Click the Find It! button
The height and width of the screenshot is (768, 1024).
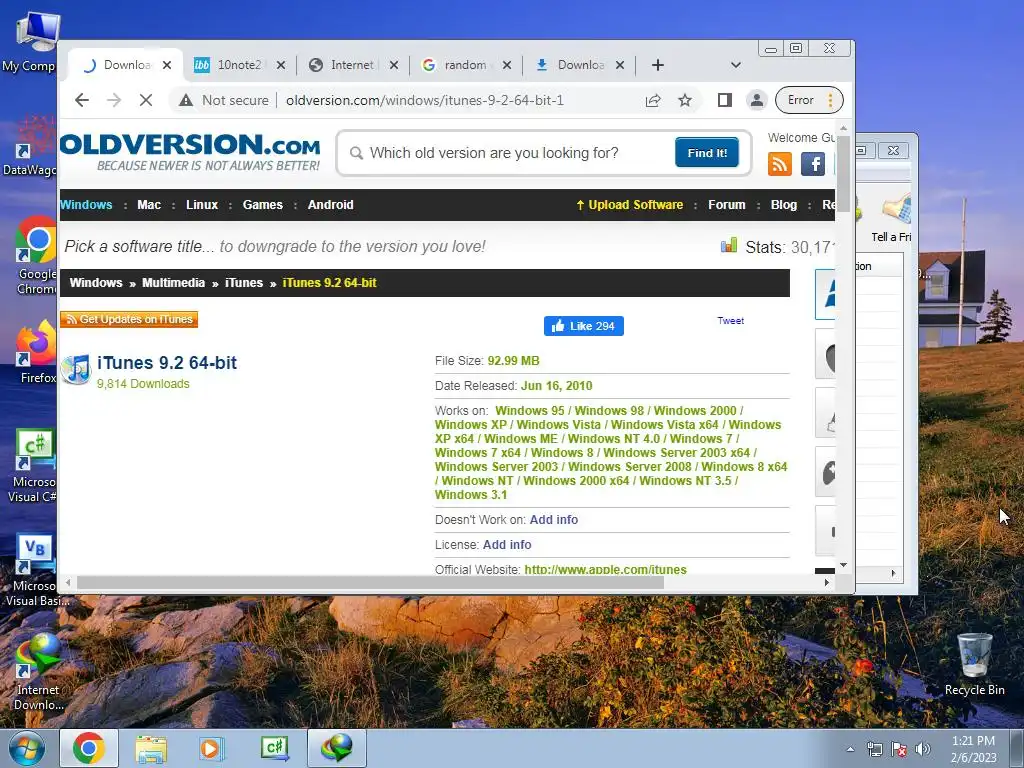707,153
